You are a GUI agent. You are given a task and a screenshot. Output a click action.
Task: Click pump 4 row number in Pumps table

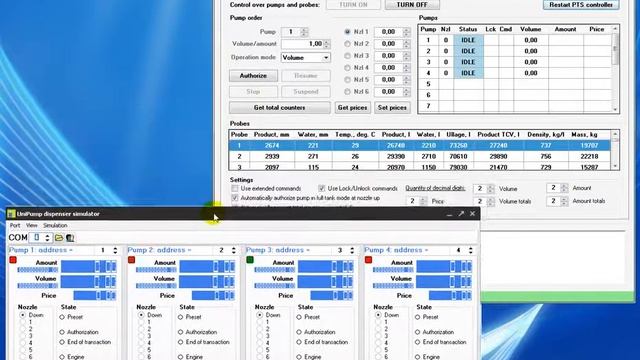(x=428, y=73)
